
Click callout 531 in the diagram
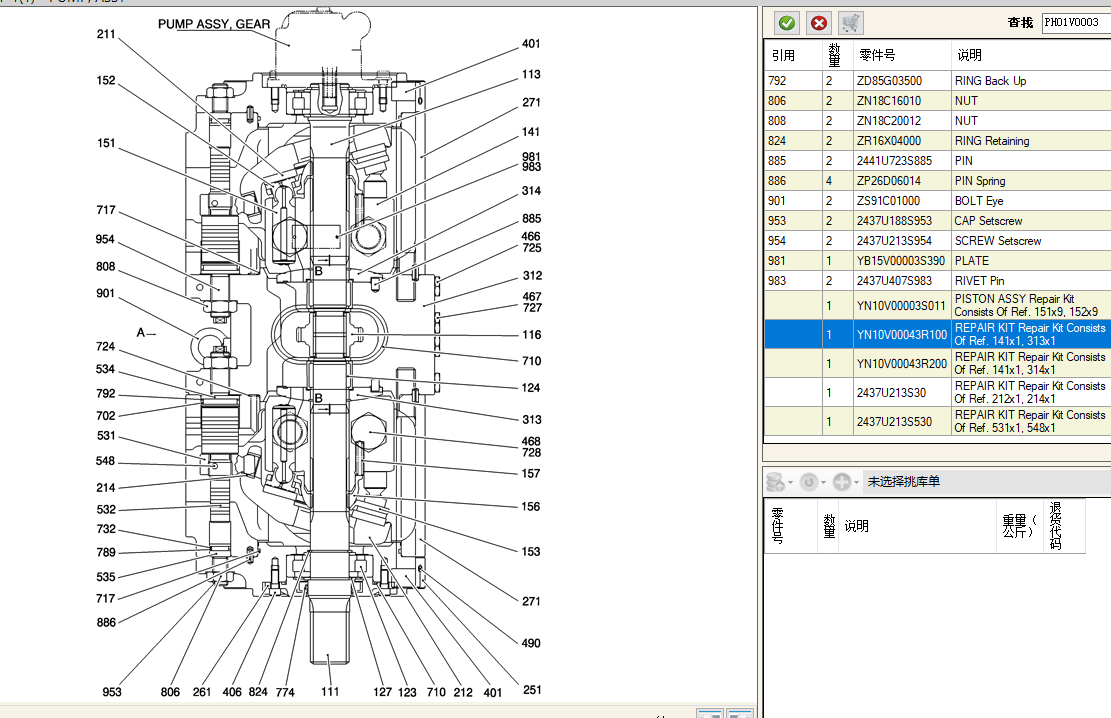tap(106, 436)
